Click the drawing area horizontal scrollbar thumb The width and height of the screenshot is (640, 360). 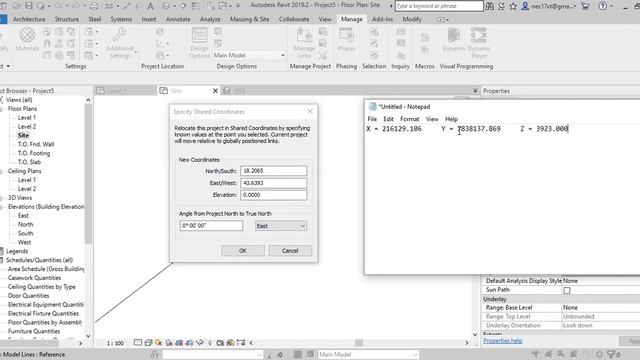[359, 343]
